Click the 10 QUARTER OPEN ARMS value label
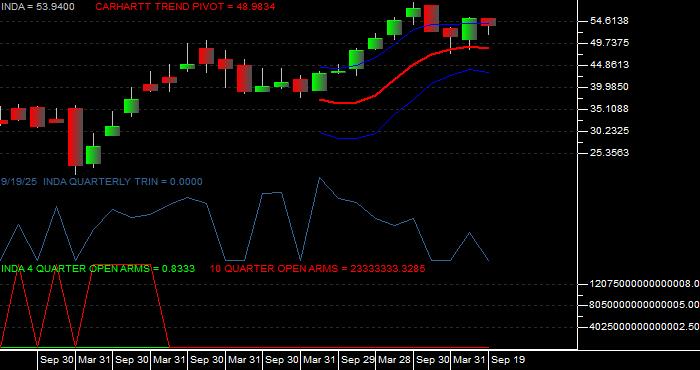This screenshot has height=370, width=700. [317, 269]
